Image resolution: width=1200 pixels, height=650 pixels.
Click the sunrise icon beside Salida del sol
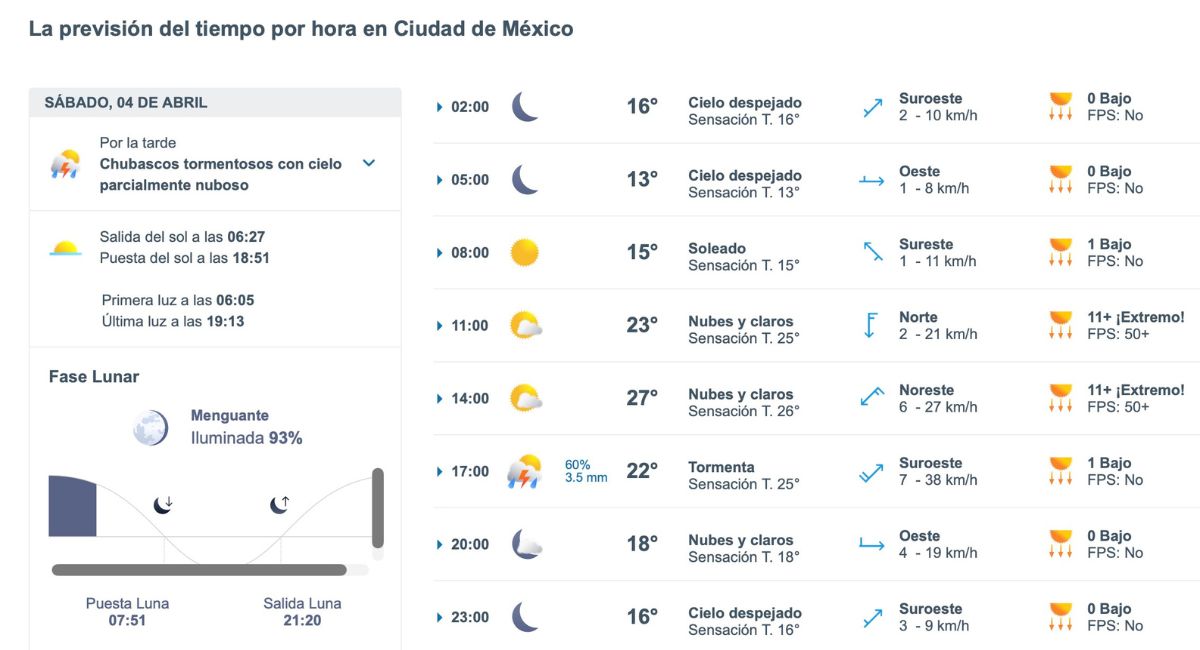click(64, 246)
